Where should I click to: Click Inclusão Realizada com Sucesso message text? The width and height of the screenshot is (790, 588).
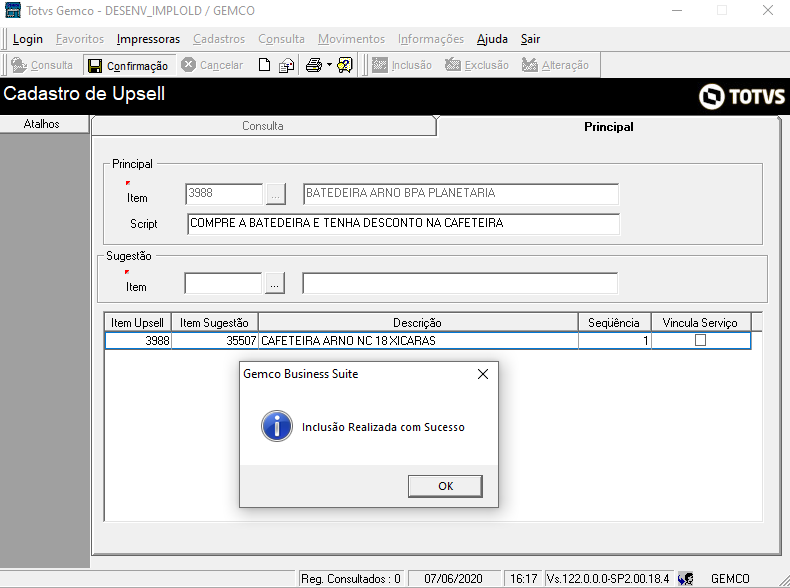[383, 427]
